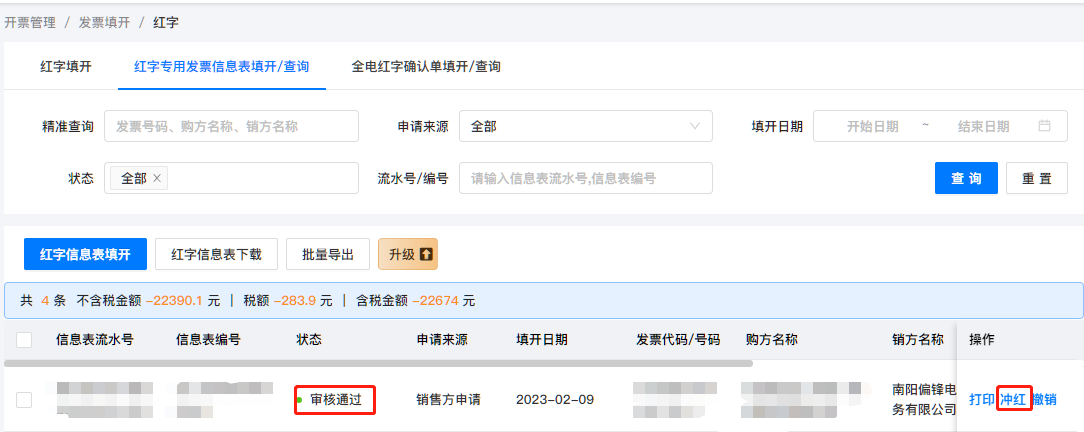Image resolution: width=1084 pixels, height=432 pixels.
Task: Open the 状态 multi-select box
Action: pos(232,178)
